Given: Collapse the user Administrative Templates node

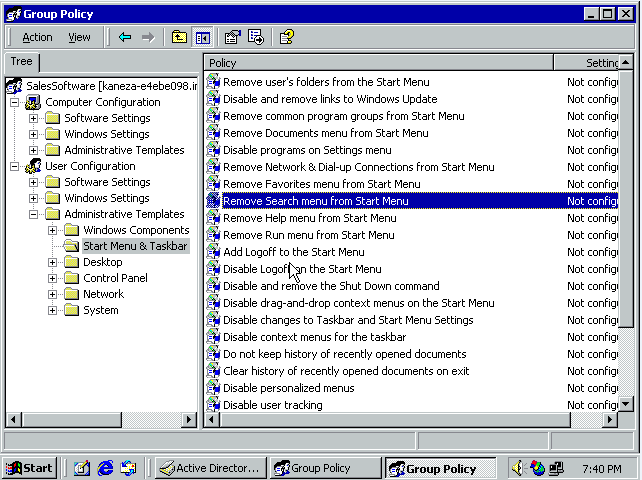Looking at the screenshot, I should tap(34, 214).
